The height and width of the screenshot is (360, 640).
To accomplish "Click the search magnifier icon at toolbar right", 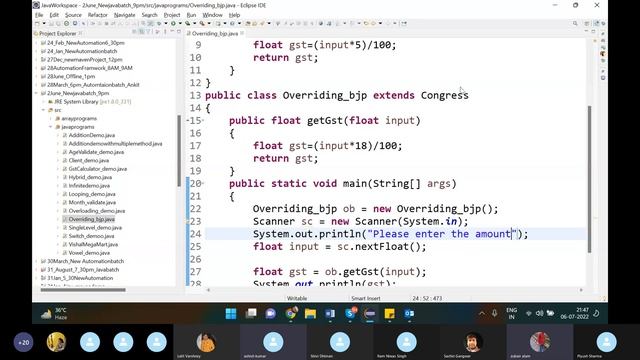I will tap(575, 24).
